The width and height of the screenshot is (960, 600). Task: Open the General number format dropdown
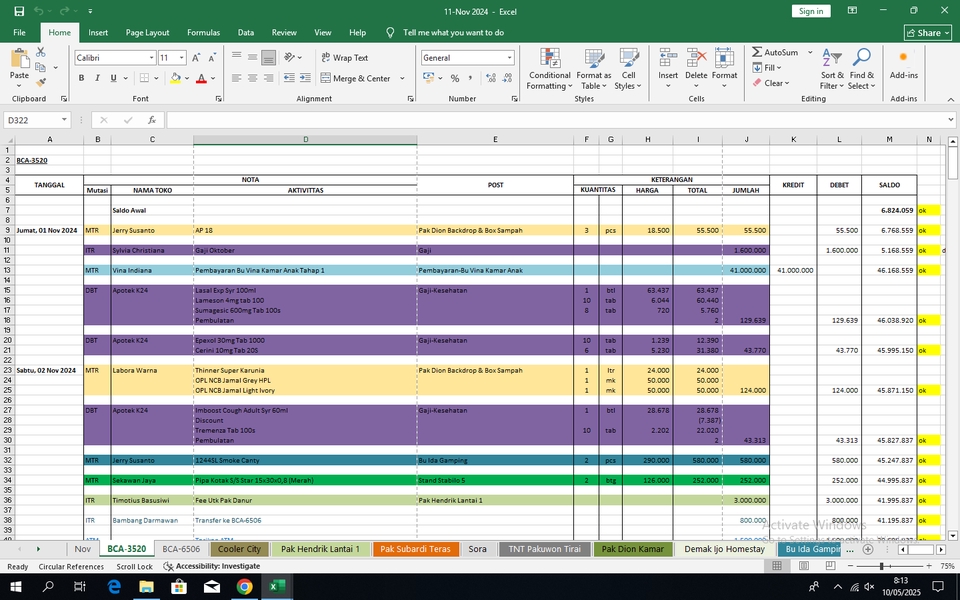tap(509, 58)
